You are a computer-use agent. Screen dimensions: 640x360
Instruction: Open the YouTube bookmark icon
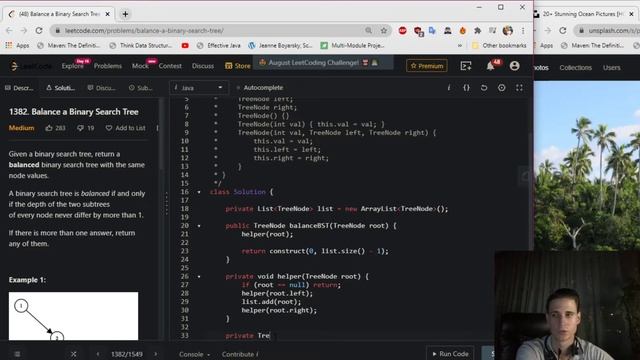[x=185, y=45]
